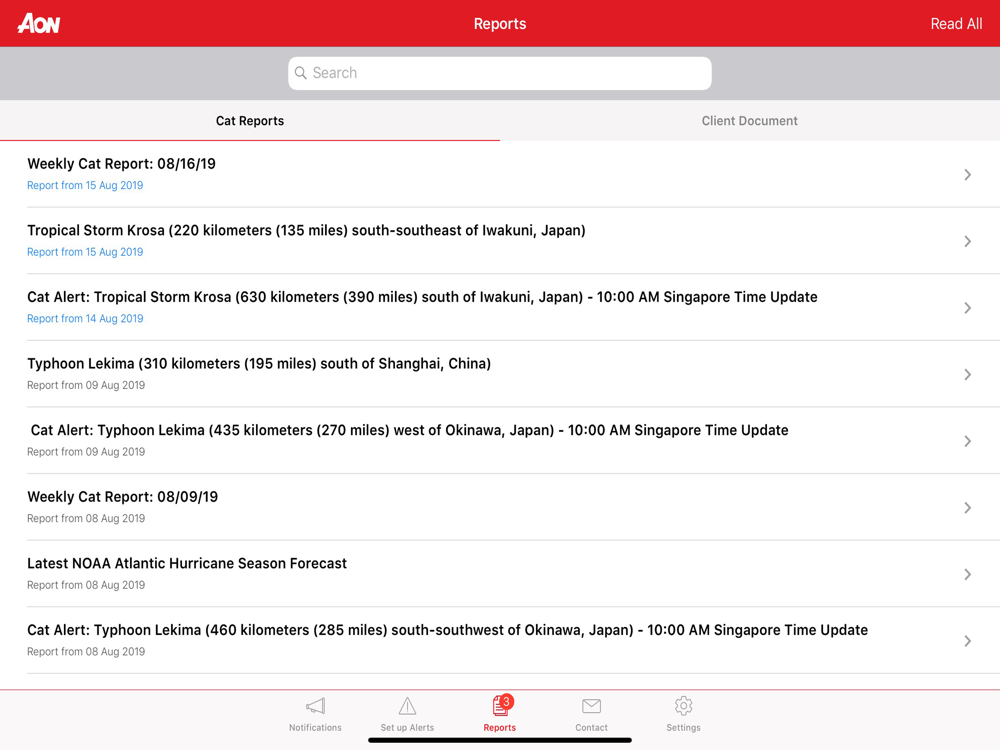Expand chevron for Weekly Cat Report 08/09/19
The image size is (1000, 750).
pos(967,508)
